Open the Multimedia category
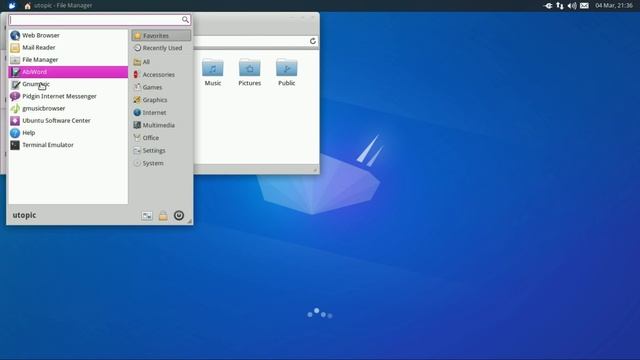 tap(161, 125)
